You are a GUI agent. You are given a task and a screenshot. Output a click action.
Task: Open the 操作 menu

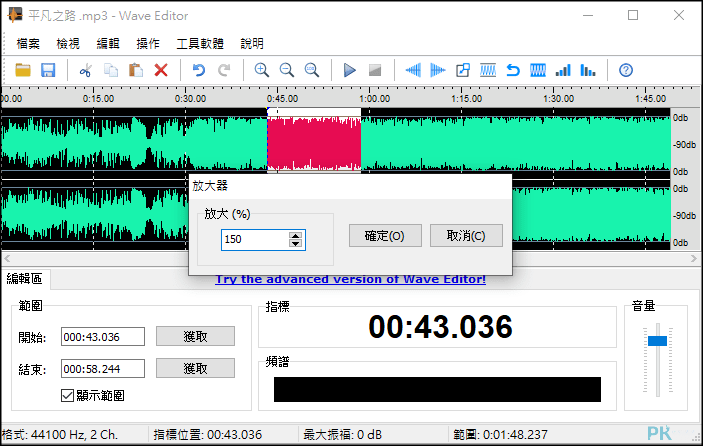(148, 43)
